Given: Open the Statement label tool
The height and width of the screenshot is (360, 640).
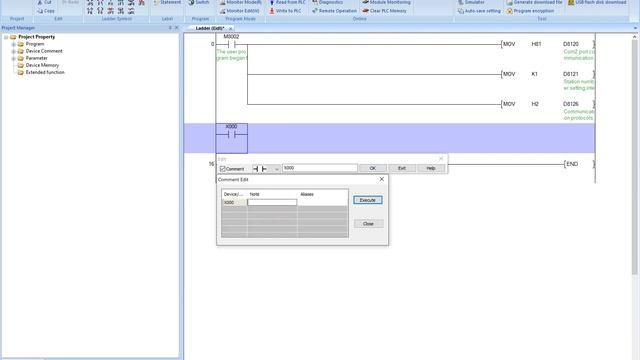Looking at the screenshot, I should click(167, 2).
